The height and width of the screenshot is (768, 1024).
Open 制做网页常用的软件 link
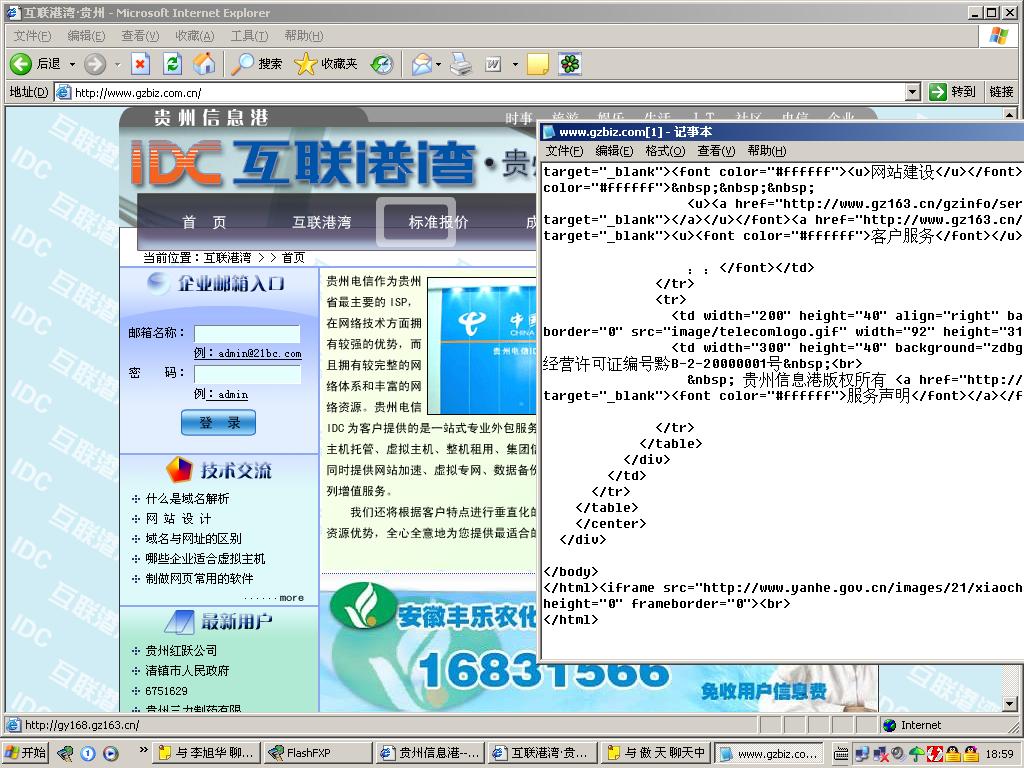[x=199, y=579]
